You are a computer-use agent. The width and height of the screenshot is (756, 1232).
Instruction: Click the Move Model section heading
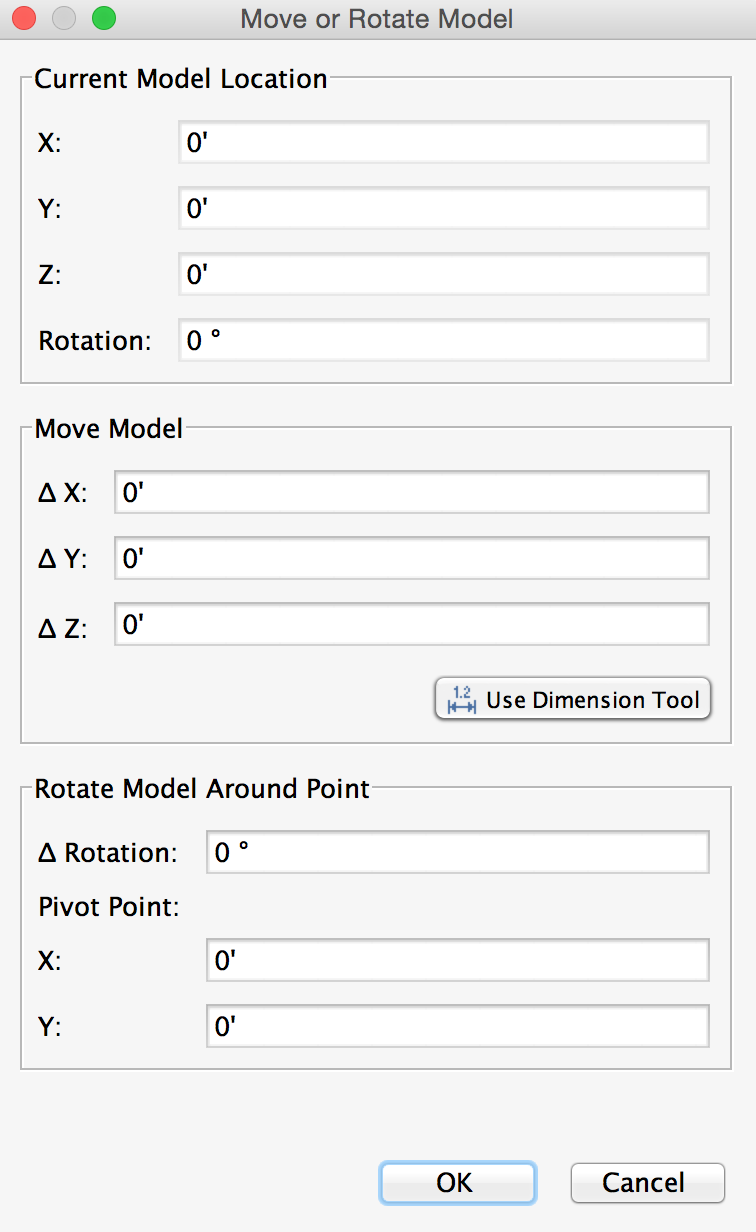pyautogui.click(x=108, y=429)
